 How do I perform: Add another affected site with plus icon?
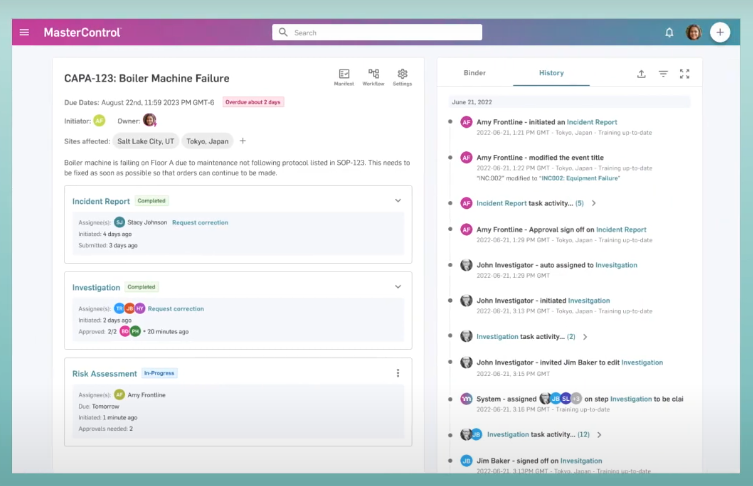(x=243, y=141)
